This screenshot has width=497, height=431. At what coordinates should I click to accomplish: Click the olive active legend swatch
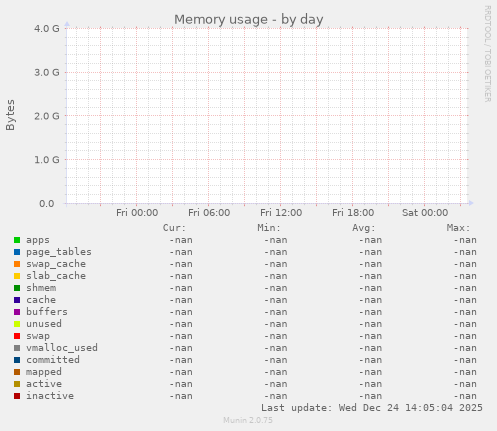coord(17,384)
